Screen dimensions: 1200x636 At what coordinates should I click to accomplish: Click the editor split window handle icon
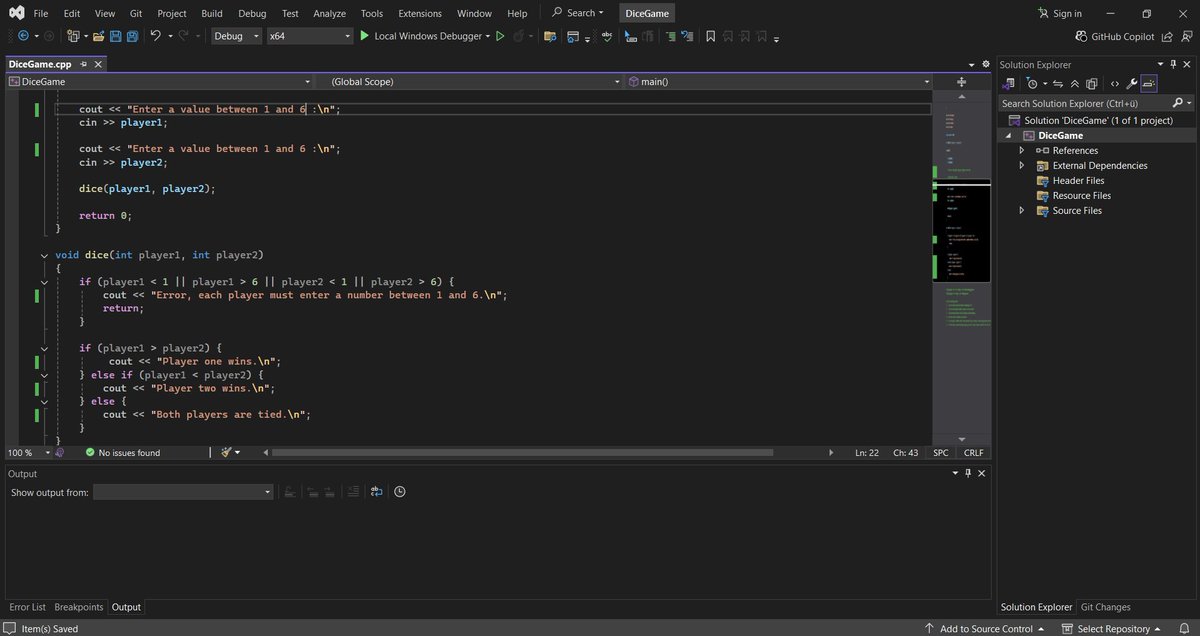pyautogui.click(x=961, y=81)
